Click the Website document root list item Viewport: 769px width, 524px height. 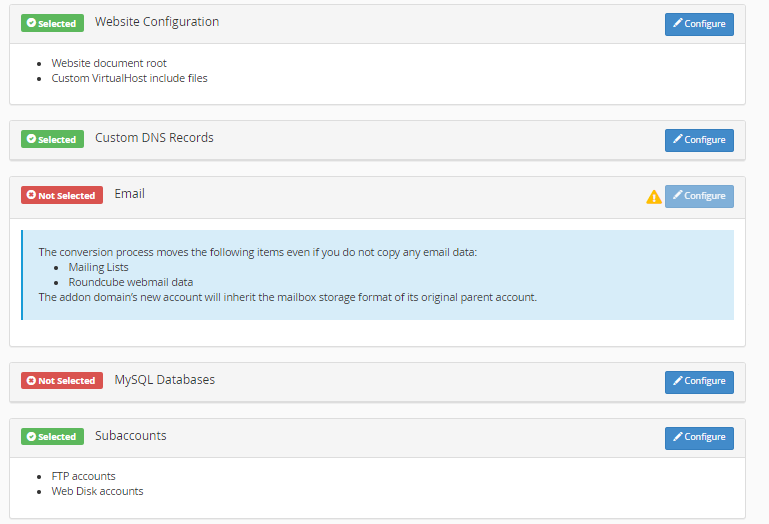[109, 63]
